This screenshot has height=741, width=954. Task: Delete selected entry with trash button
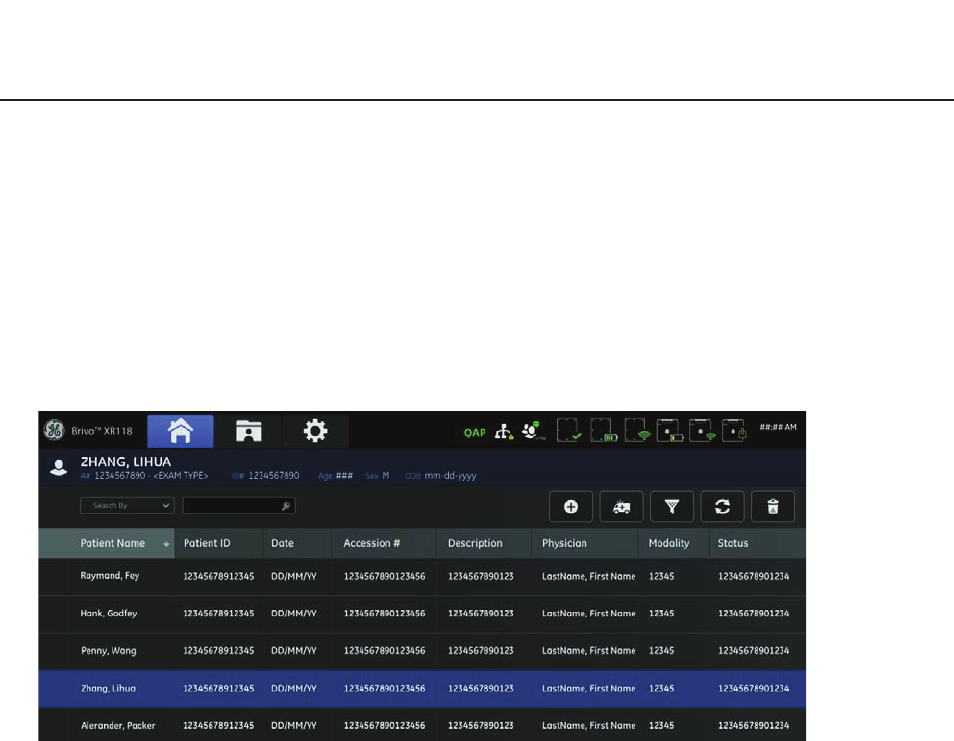click(773, 507)
